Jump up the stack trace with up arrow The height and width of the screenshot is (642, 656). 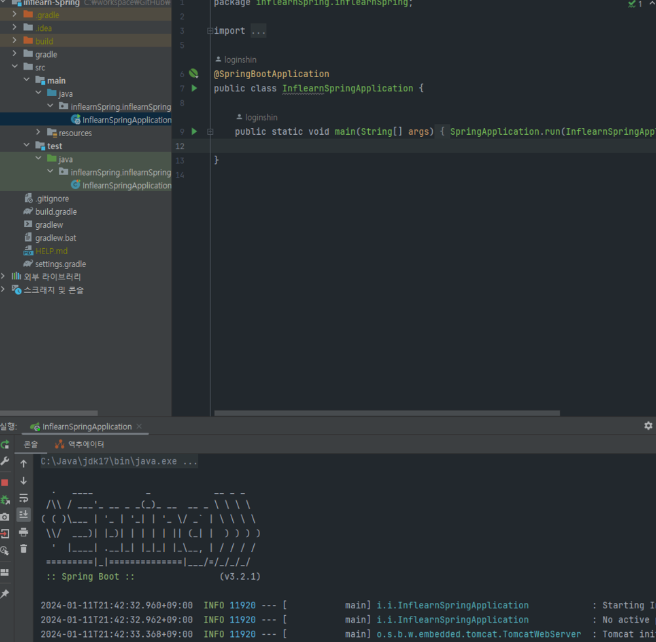pos(23,463)
